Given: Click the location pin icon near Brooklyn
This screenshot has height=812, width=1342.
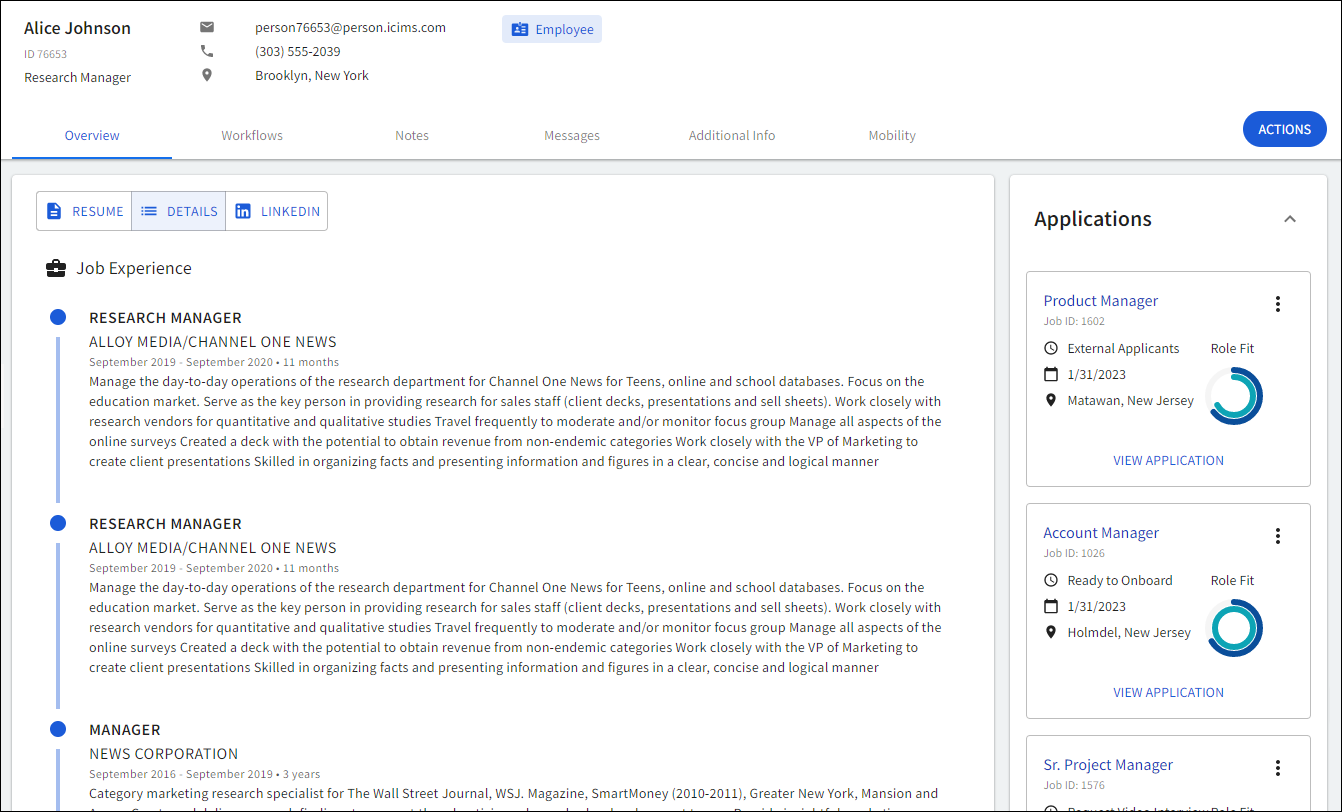Looking at the screenshot, I should tap(207, 75).
